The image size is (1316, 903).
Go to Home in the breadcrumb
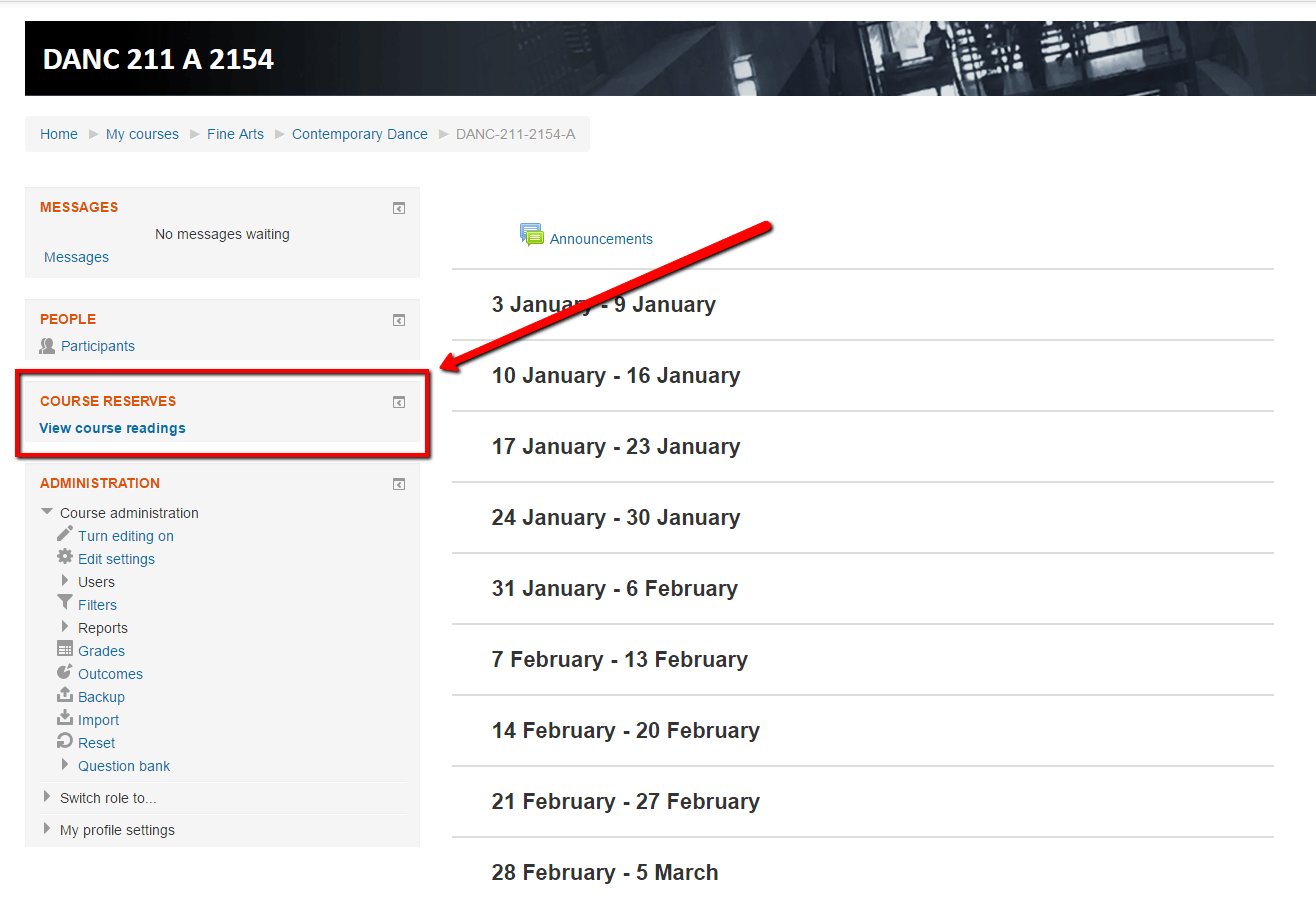click(59, 134)
